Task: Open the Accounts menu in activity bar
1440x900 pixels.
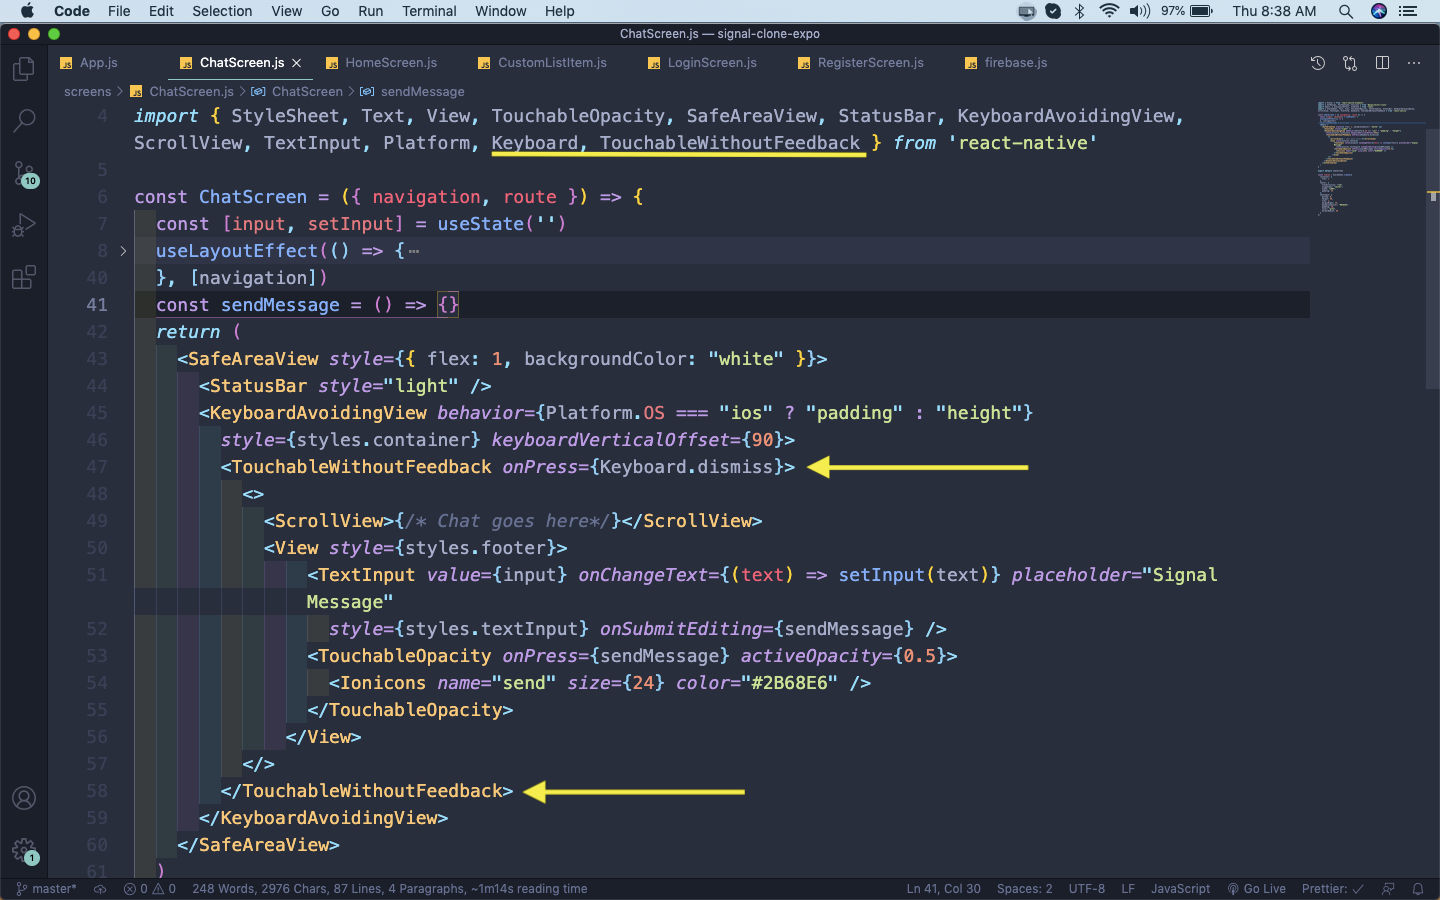Action: 23,798
